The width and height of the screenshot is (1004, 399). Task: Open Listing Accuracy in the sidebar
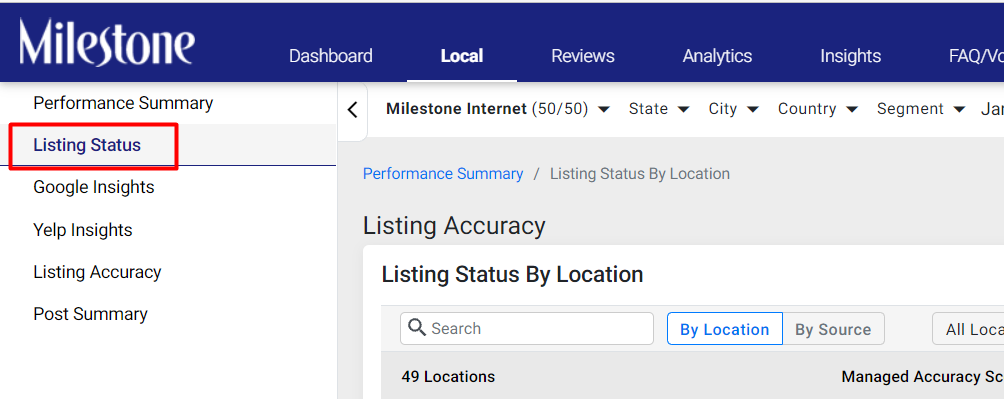(x=97, y=272)
